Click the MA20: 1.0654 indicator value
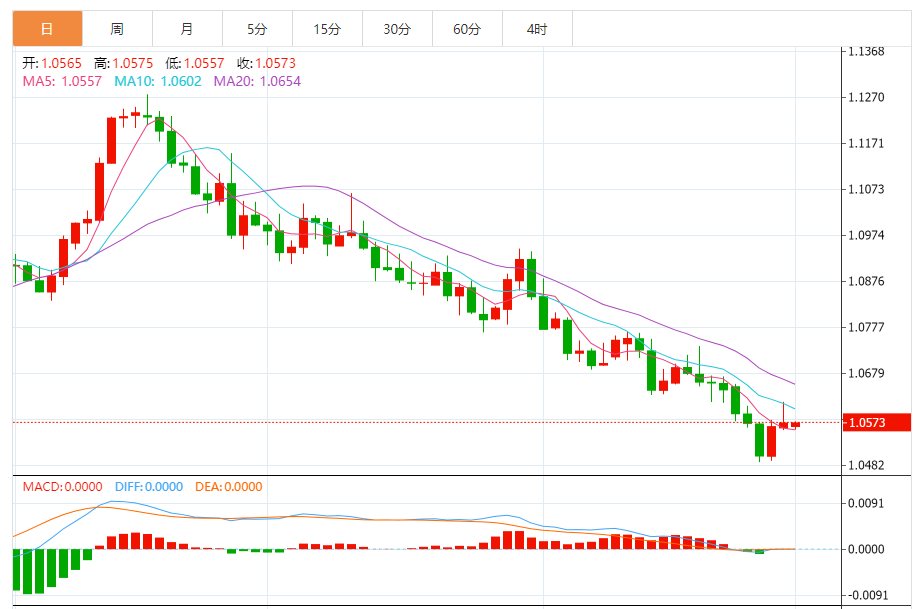Image resolution: width=921 pixels, height=609 pixels. [257, 81]
